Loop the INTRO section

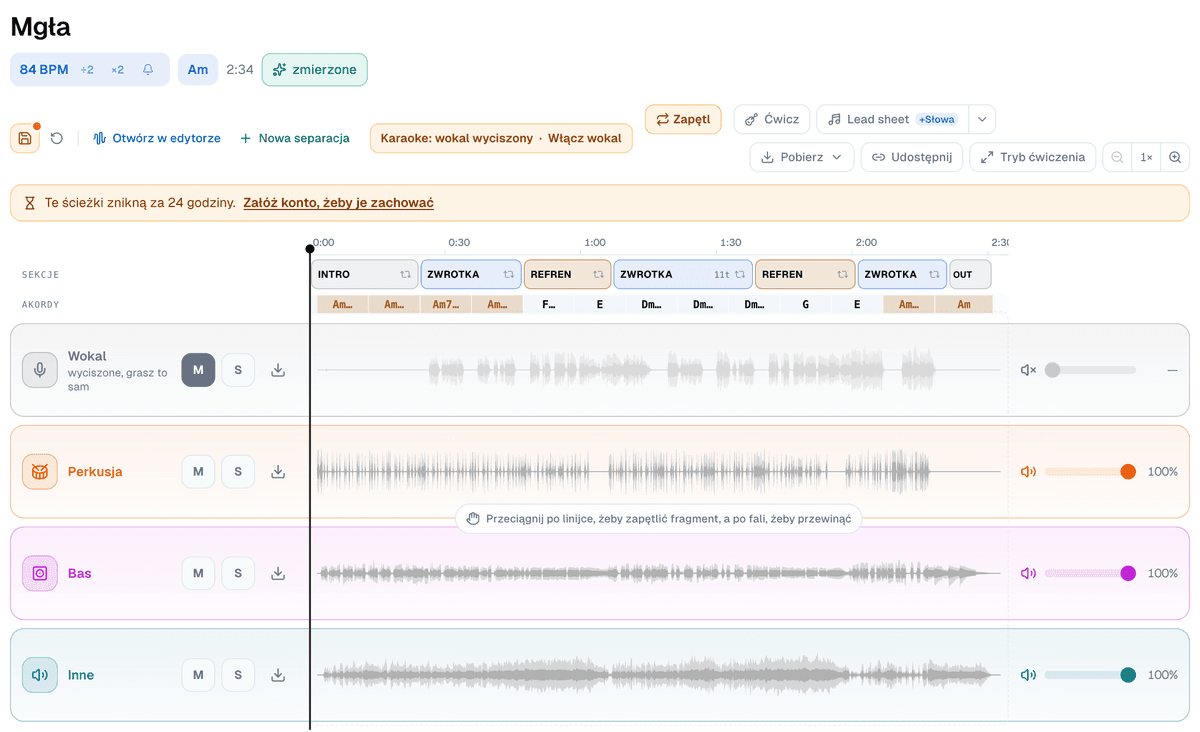point(406,274)
